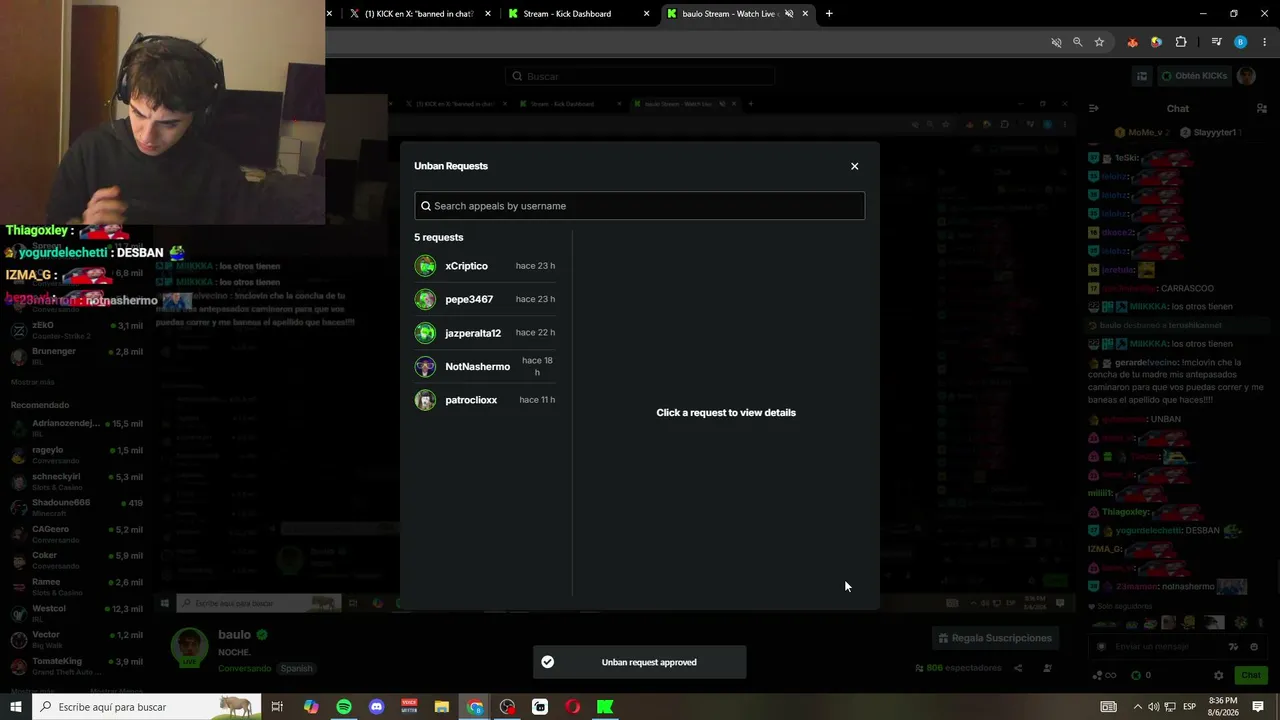Open TomateKing recommended channel
The height and width of the screenshot is (720, 1280).
76,666
